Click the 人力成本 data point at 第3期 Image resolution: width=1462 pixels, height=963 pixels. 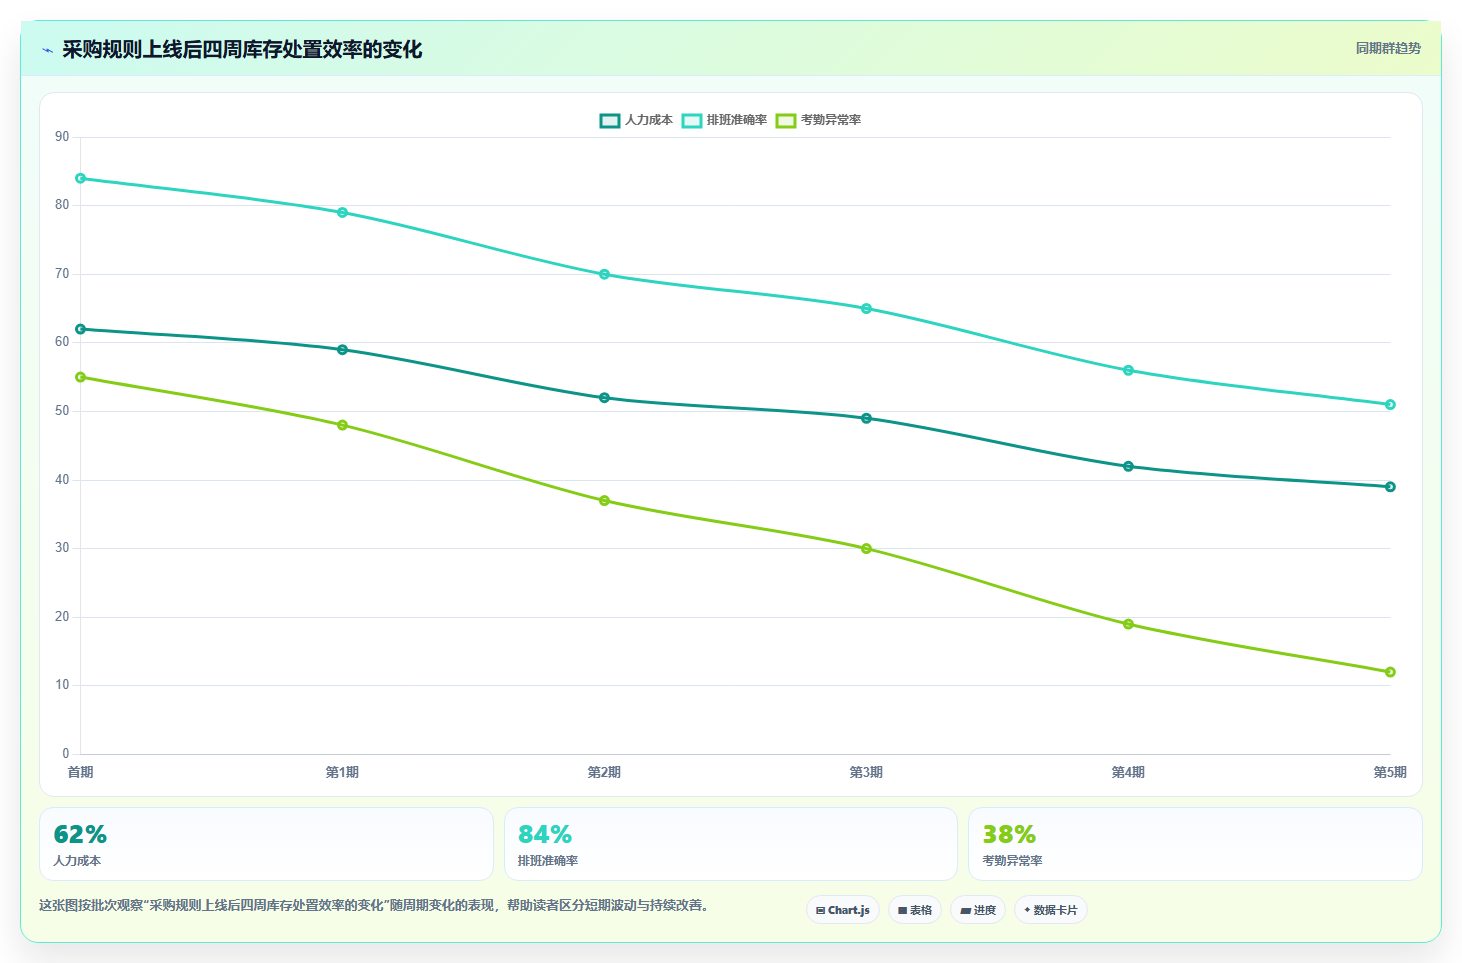866,418
